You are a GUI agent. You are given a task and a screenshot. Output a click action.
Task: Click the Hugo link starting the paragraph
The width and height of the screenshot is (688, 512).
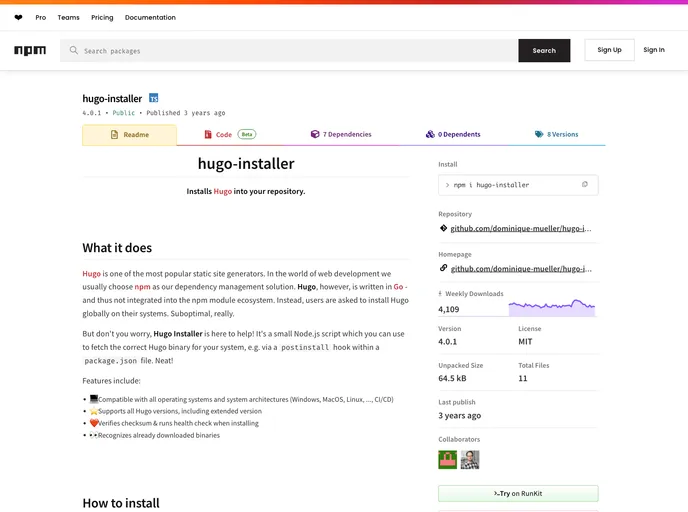pyautogui.click(x=91, y=274)
